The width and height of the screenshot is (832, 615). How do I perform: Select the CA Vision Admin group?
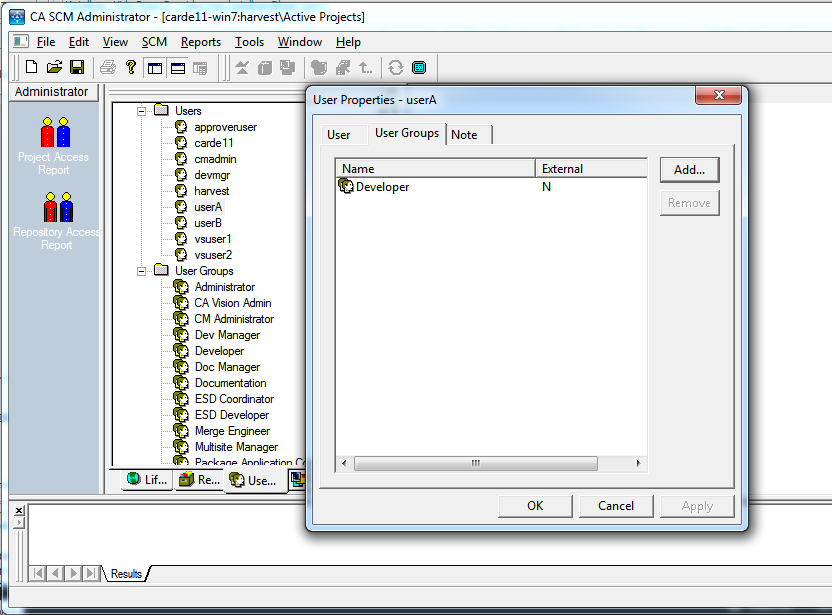232,303
